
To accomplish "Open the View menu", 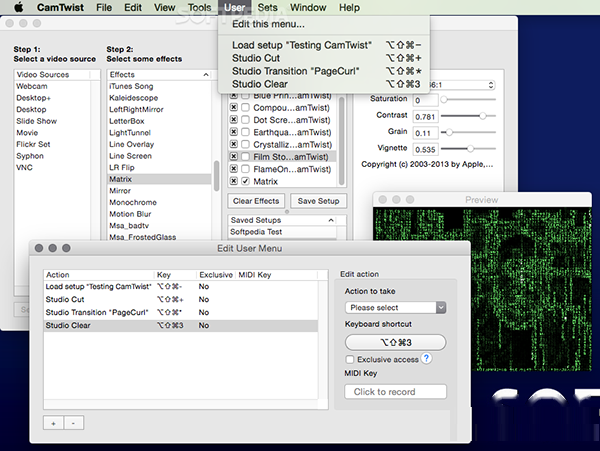I will [165, 7].
